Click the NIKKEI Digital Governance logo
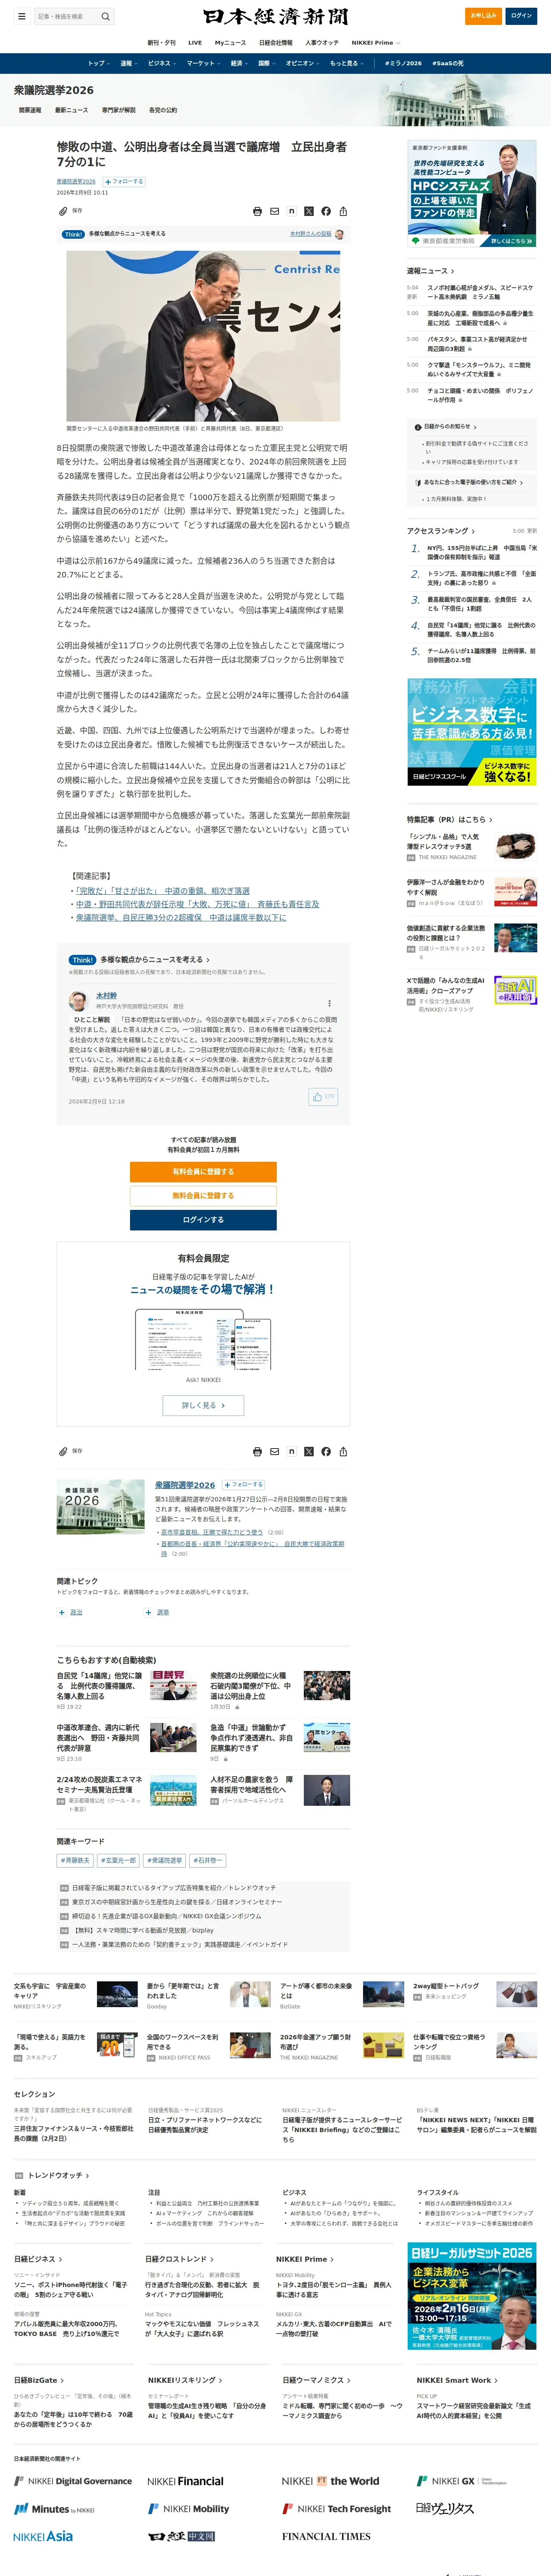Screen dimensions: 551x2576 [73, 2481]
